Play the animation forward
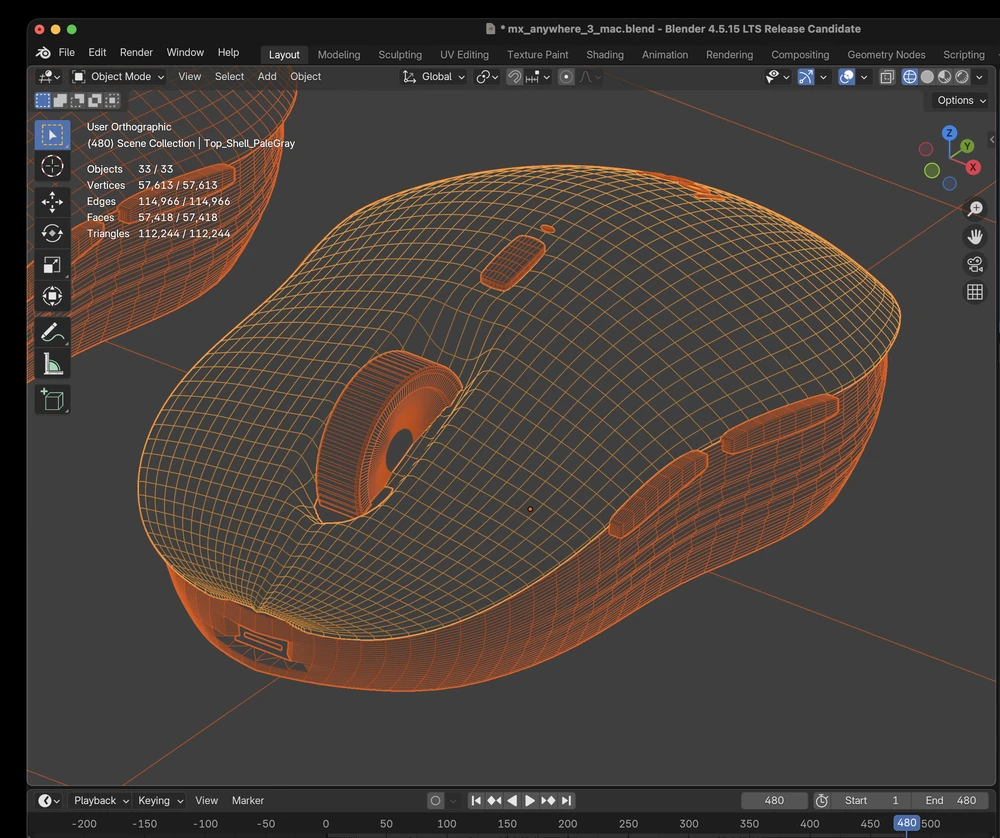This screenshot has height=838, width=1000. 530,800
